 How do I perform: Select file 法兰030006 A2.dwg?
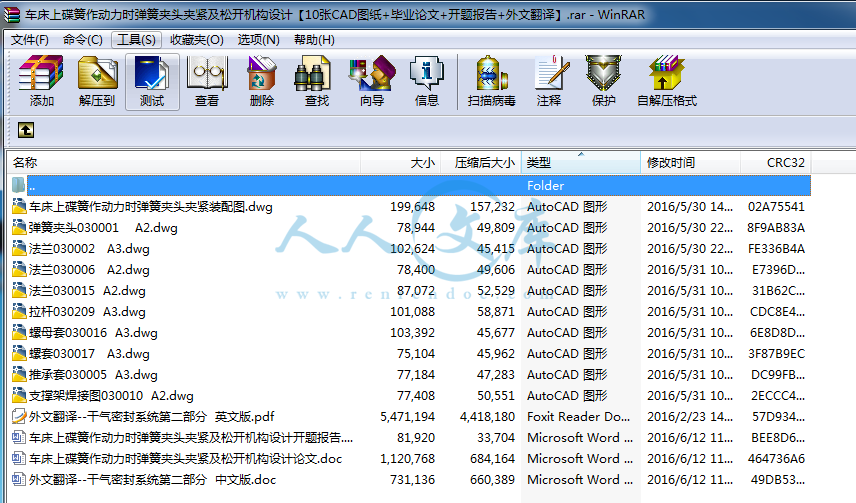(x=89, y=269)
